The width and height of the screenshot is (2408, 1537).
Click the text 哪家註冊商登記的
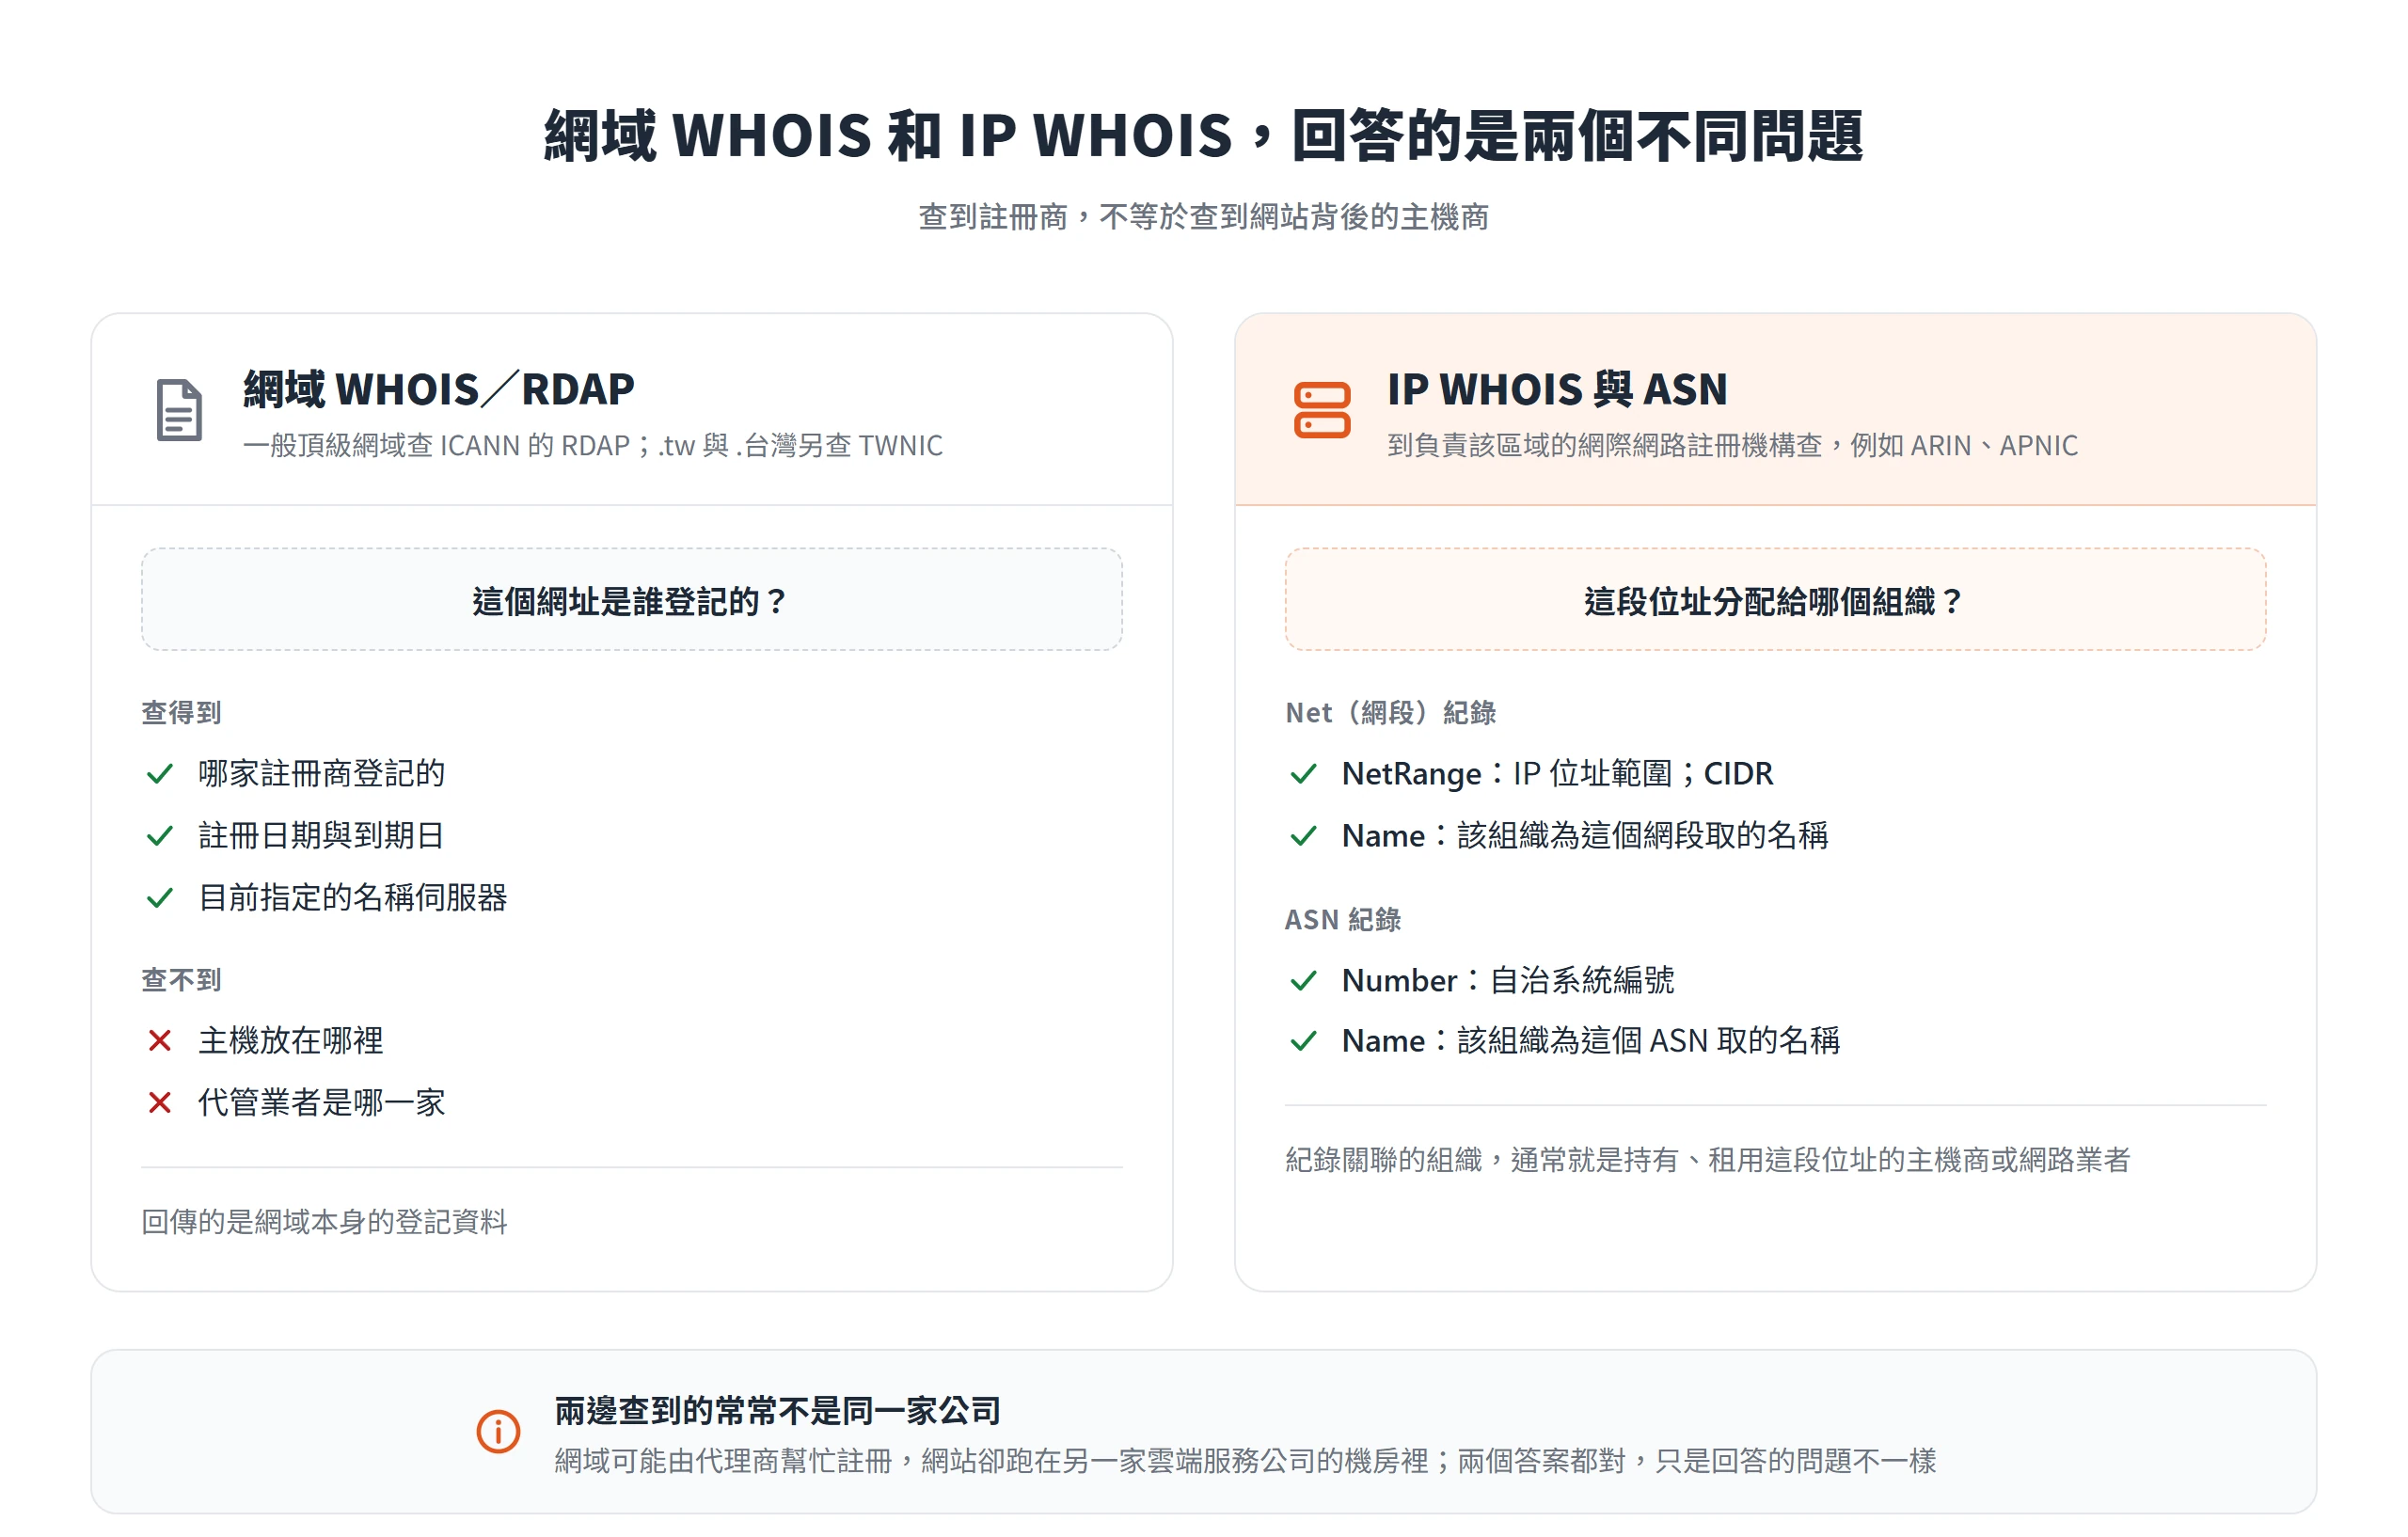pyautogui.click(x=321, y=774)
